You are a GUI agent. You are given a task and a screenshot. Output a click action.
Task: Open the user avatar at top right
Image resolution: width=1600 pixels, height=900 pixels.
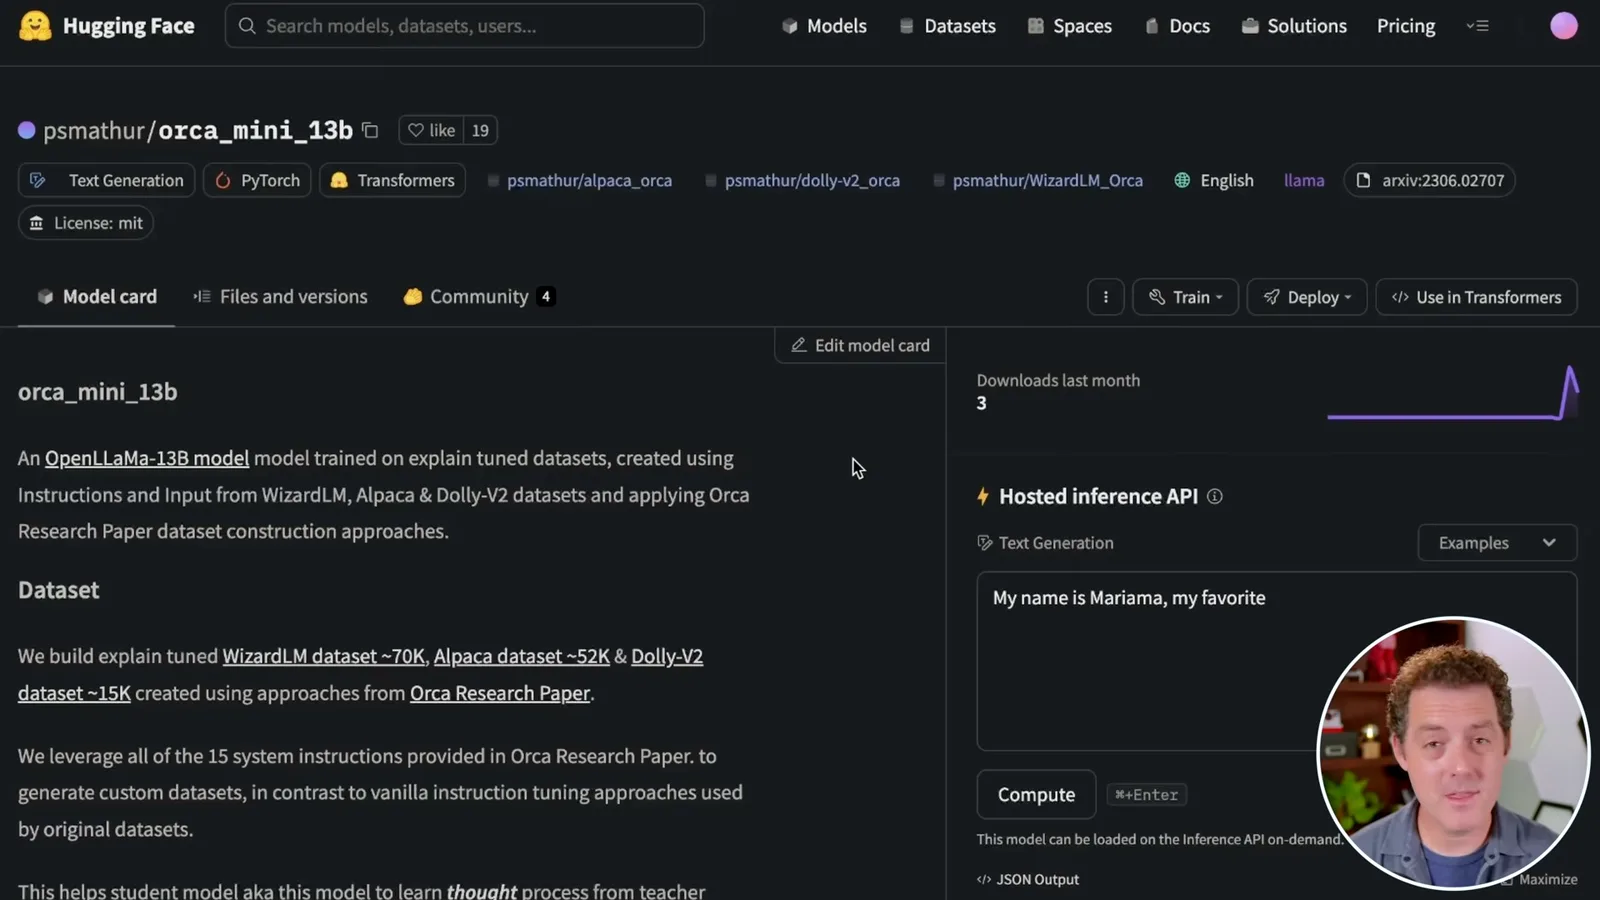point(1564,26)
